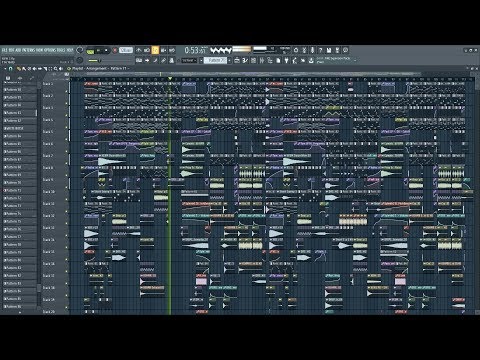Click the stamp-shaped icon after grouping
This screenshot has height=360, width=480.
click(172, 60)
